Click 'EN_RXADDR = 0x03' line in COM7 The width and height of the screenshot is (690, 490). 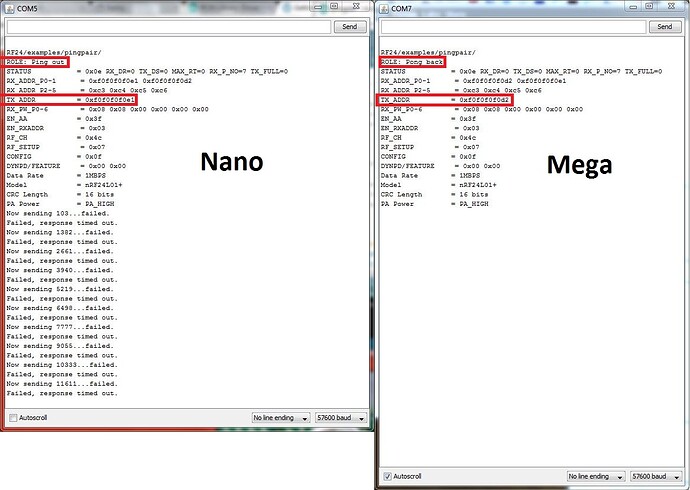tap(430, 128)
